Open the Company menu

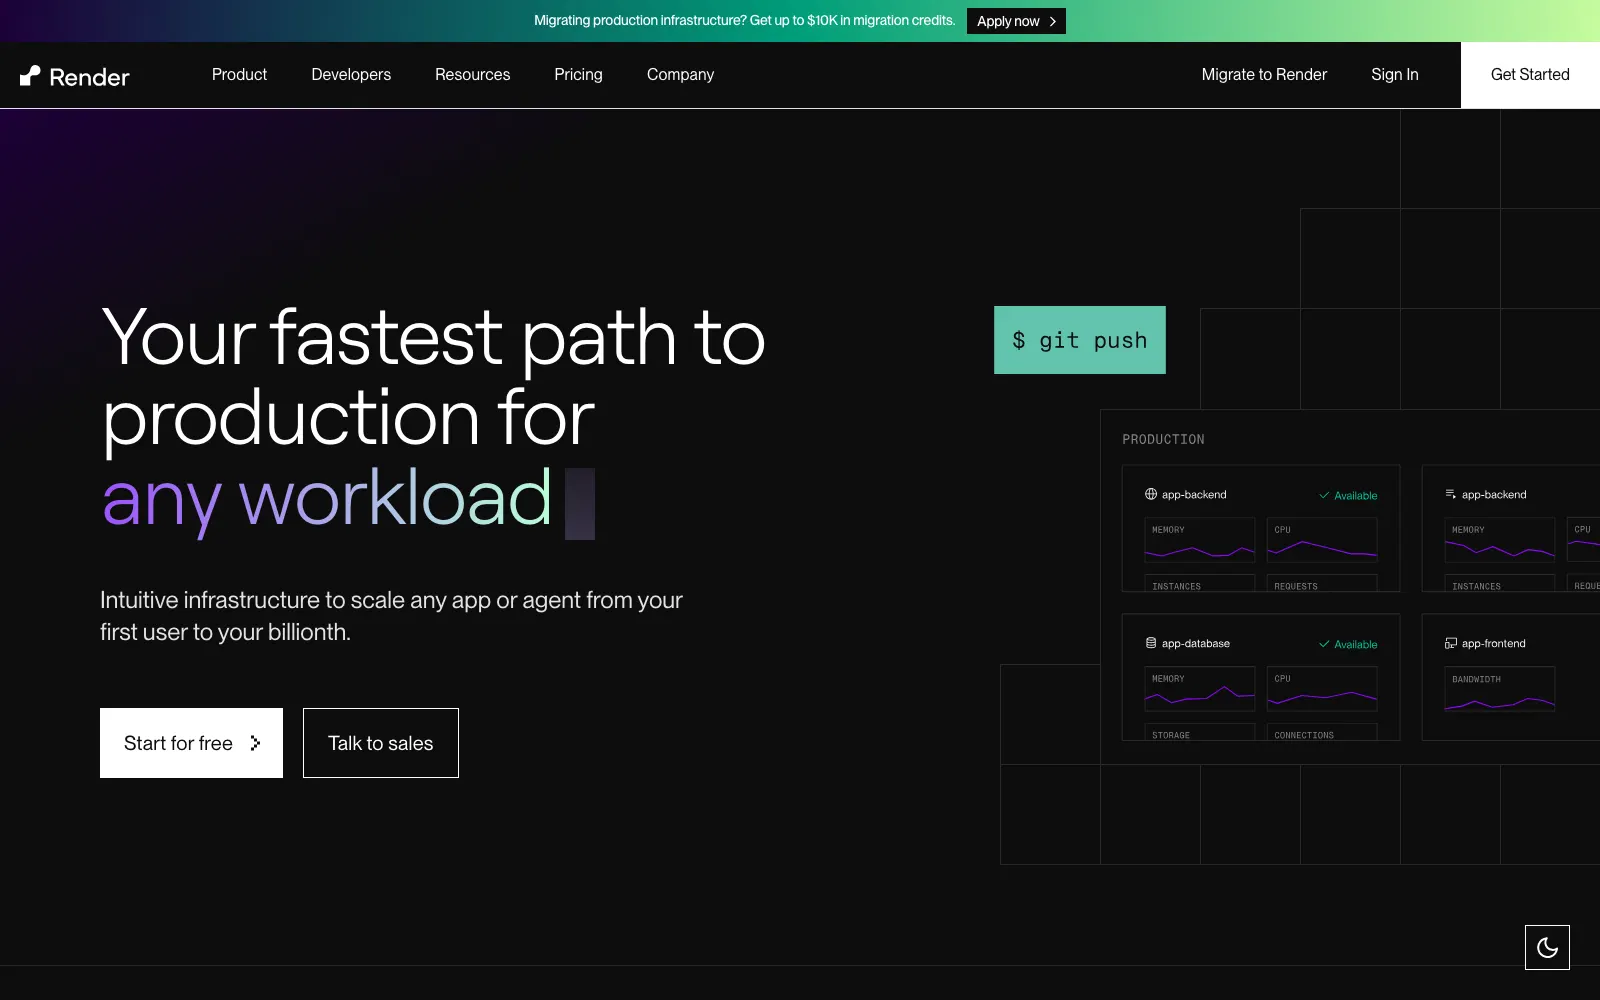[680, 74]
